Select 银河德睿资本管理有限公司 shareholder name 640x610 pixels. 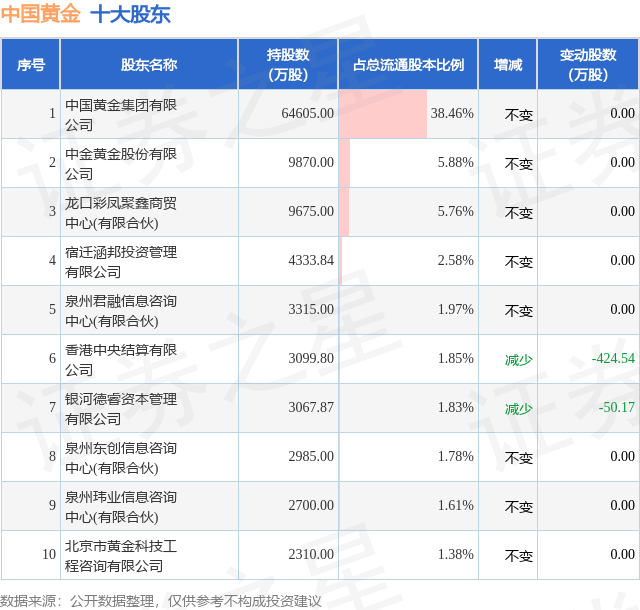click(121, 409)
